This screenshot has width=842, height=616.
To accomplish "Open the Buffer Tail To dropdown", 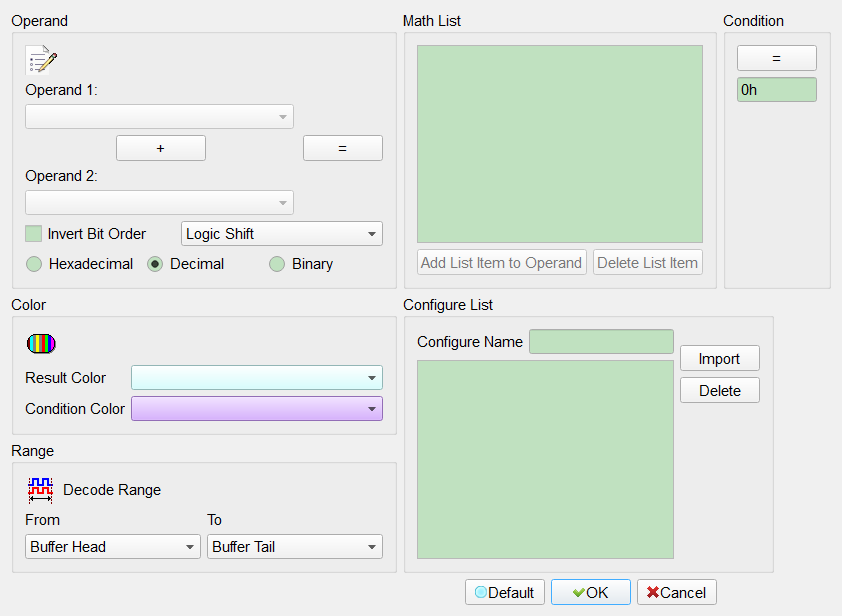I will [x=295, y=547].
